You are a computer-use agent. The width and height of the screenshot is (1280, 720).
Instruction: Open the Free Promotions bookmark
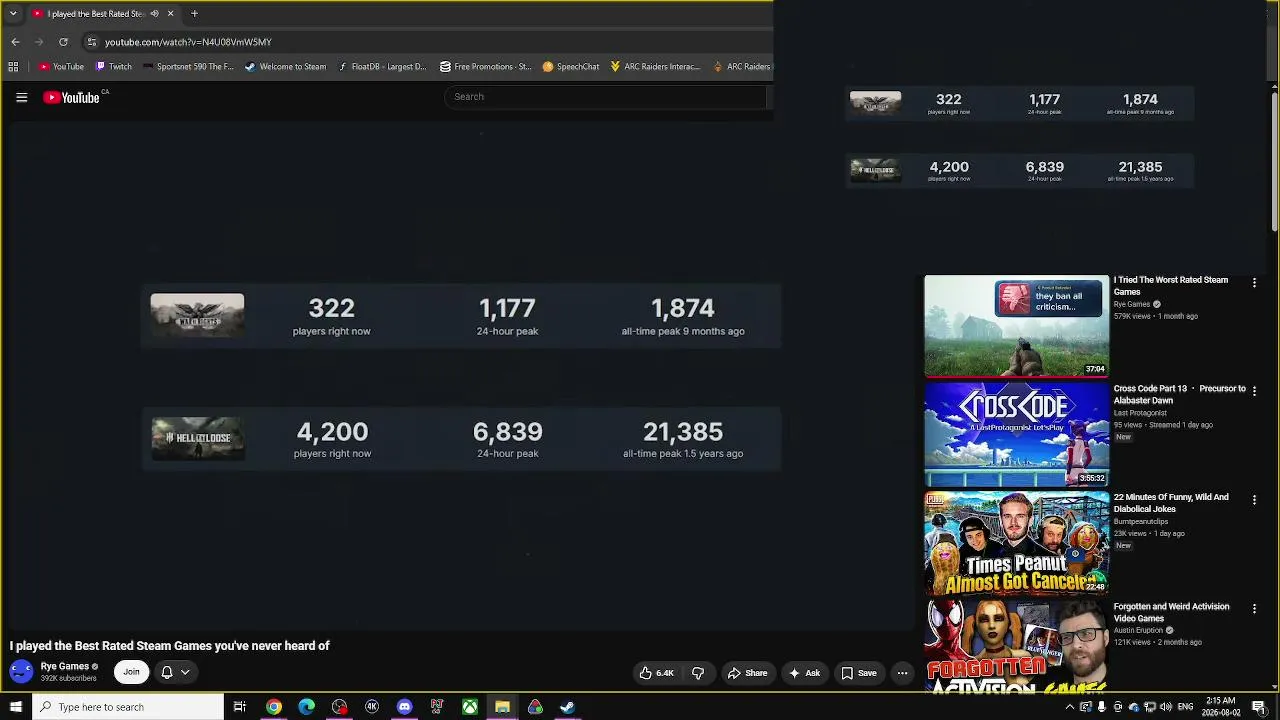tap(486, 67)
